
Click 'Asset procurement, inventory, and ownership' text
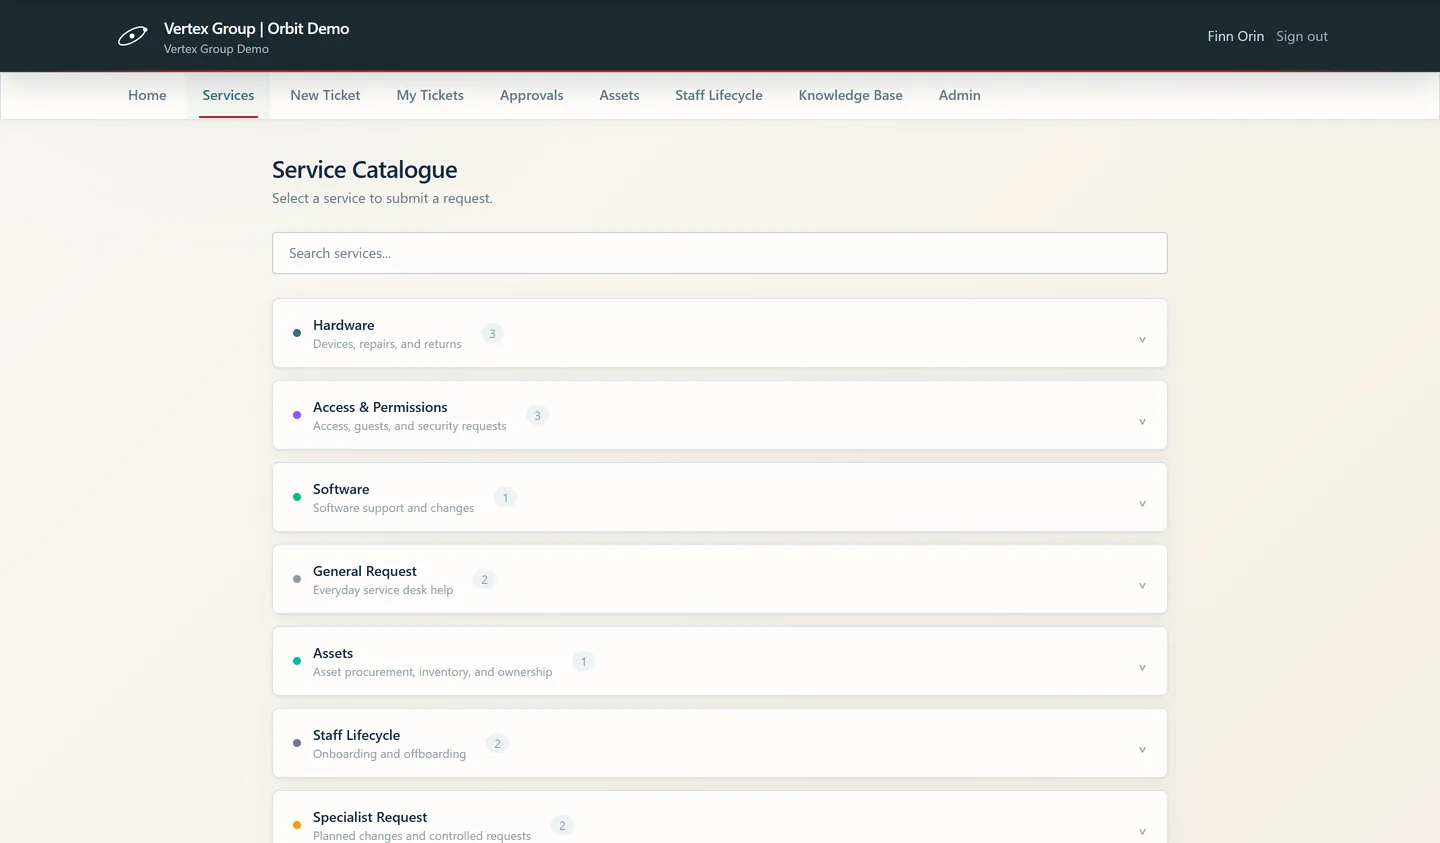click(x=432, y=672)
